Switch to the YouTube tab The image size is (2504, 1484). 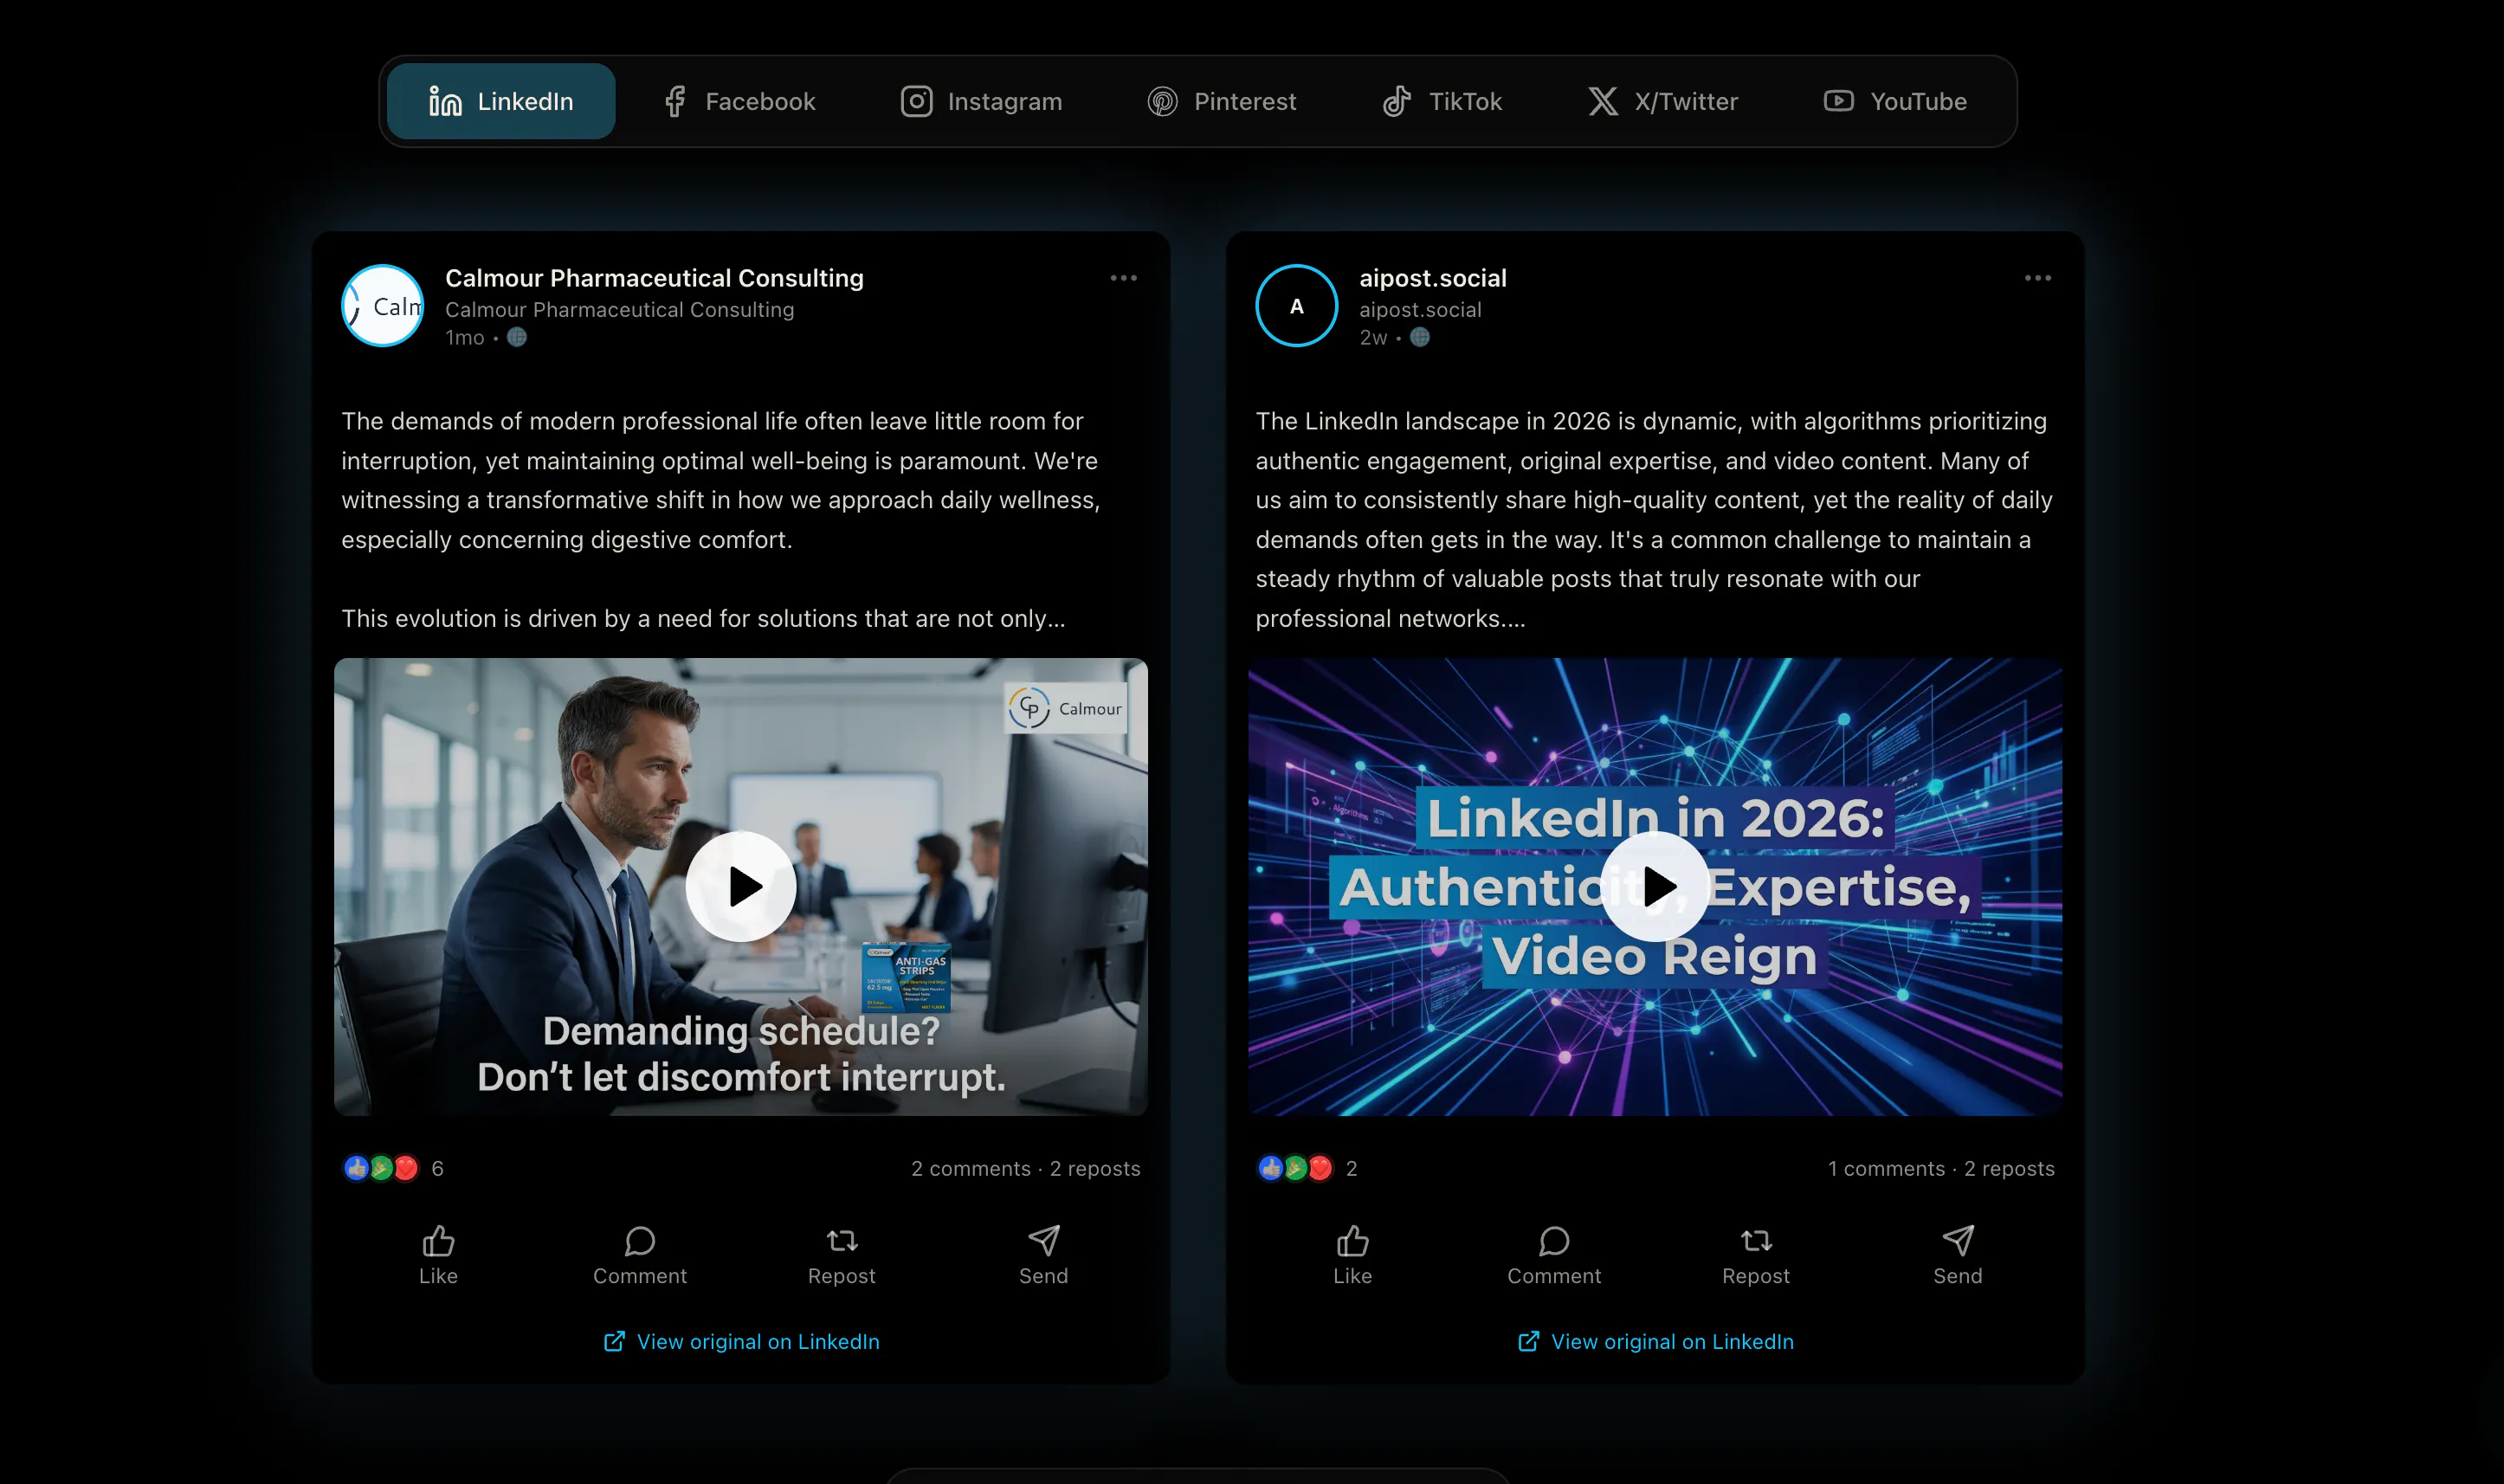pyautogui.click(x=1895, y=101)
